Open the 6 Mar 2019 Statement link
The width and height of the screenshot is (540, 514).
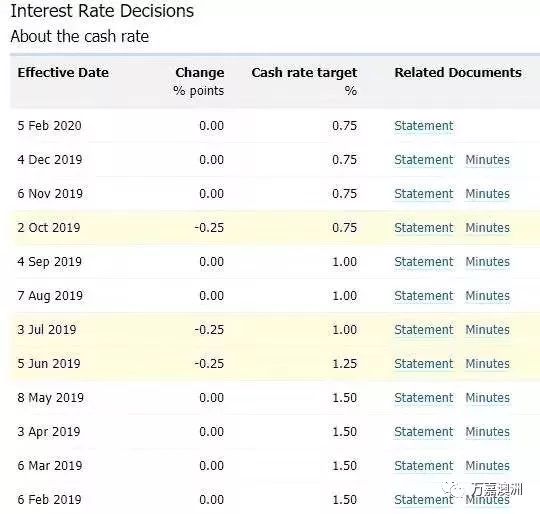click(424, 465)
